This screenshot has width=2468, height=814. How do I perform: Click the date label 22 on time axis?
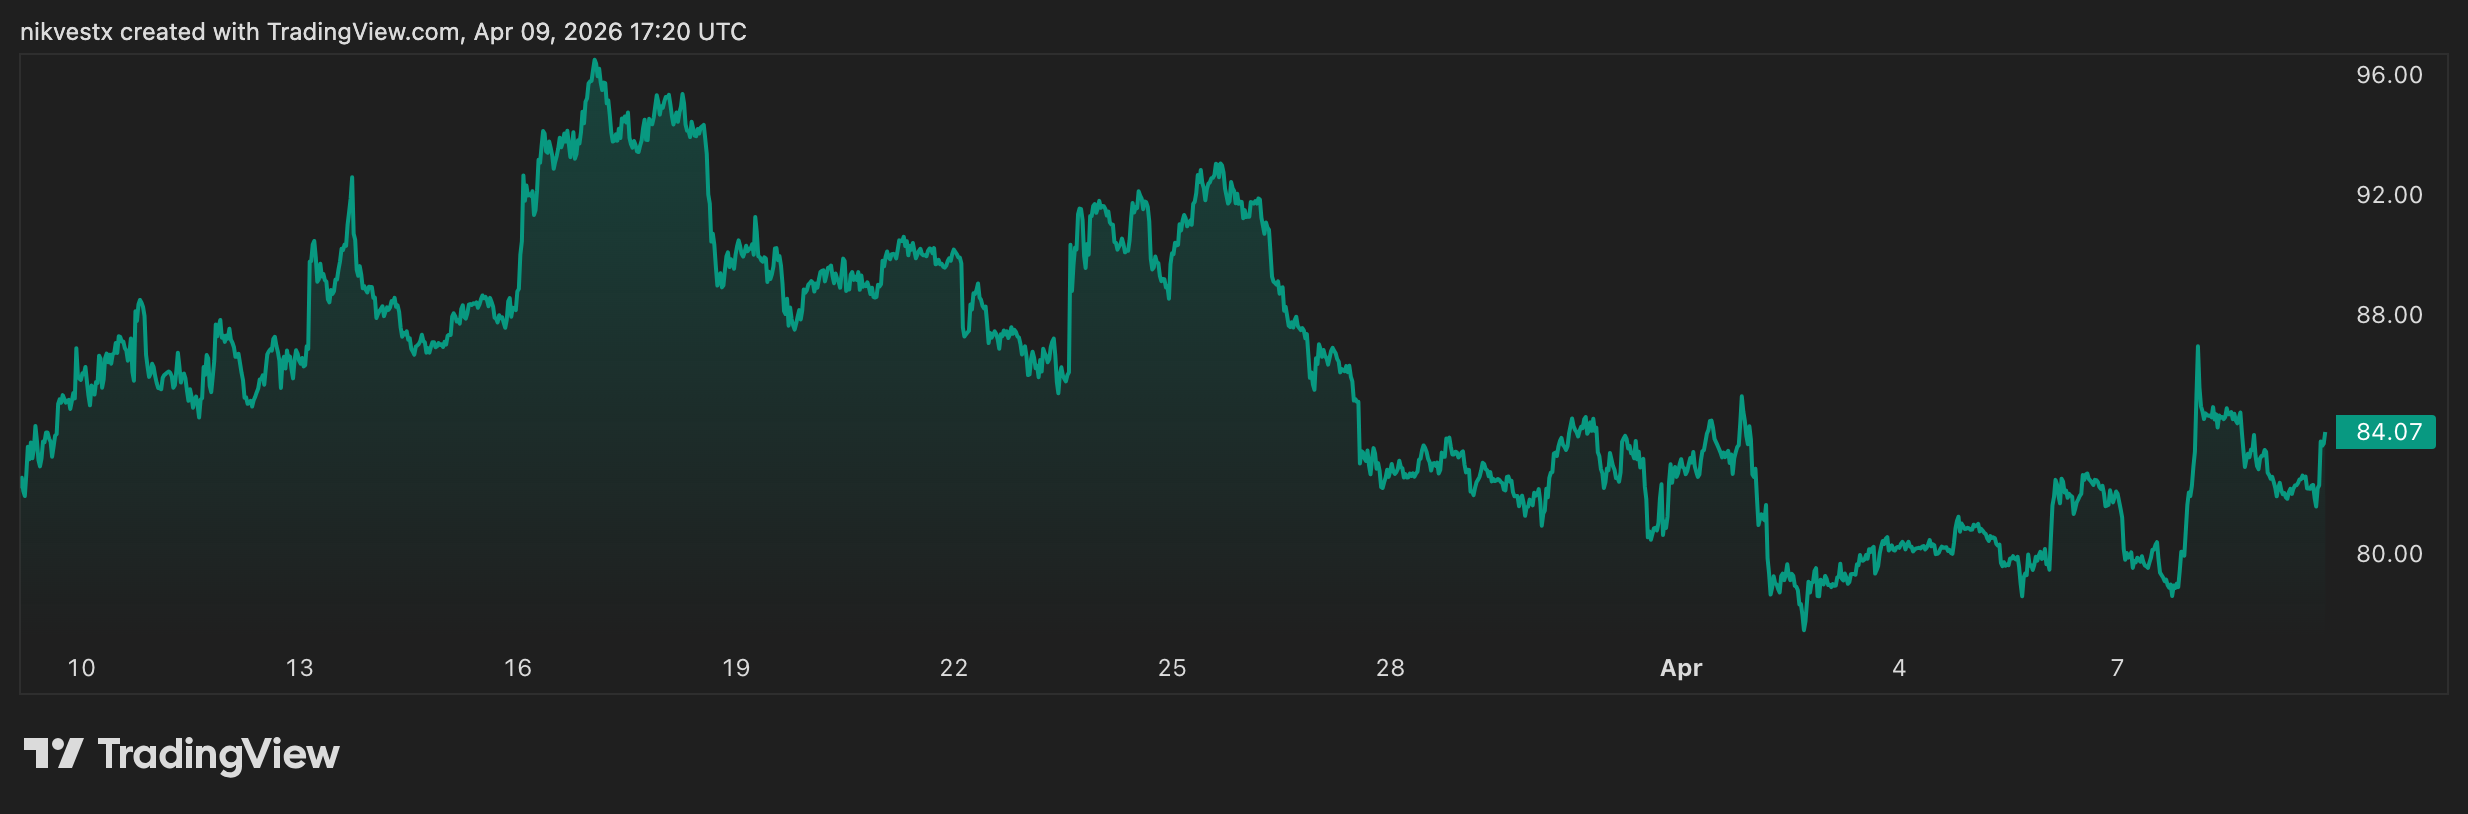point(954,668)
